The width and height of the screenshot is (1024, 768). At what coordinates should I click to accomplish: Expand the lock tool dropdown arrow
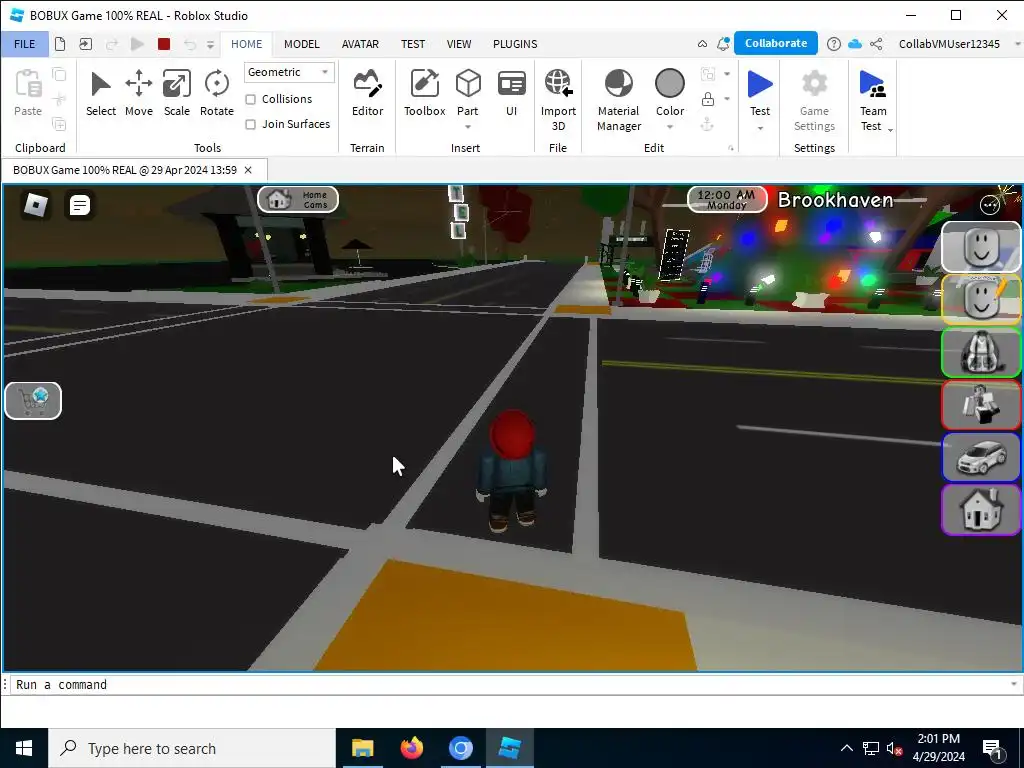[727, 99]
